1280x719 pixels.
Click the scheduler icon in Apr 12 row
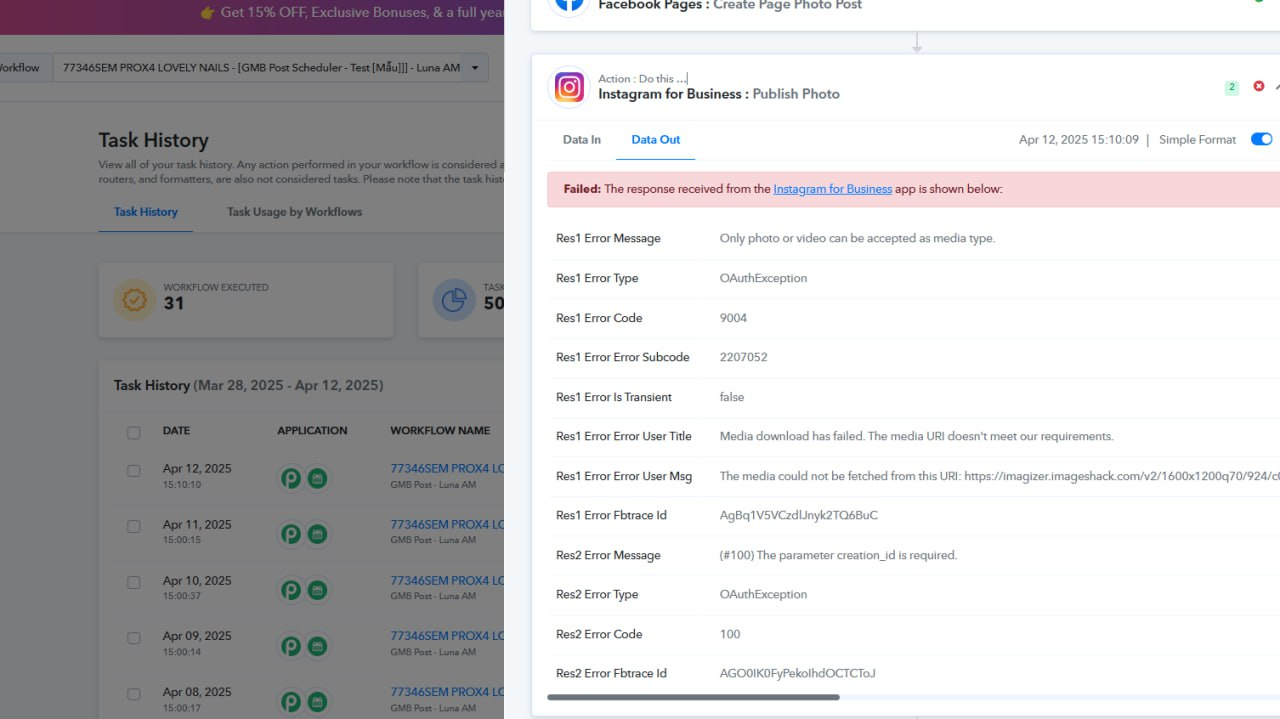(317, 479)
